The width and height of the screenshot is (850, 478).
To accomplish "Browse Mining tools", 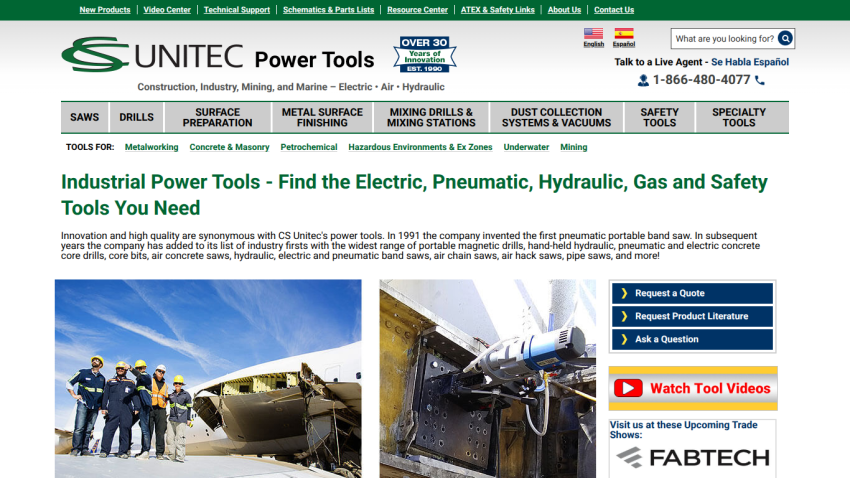I will tap(574, 147).
